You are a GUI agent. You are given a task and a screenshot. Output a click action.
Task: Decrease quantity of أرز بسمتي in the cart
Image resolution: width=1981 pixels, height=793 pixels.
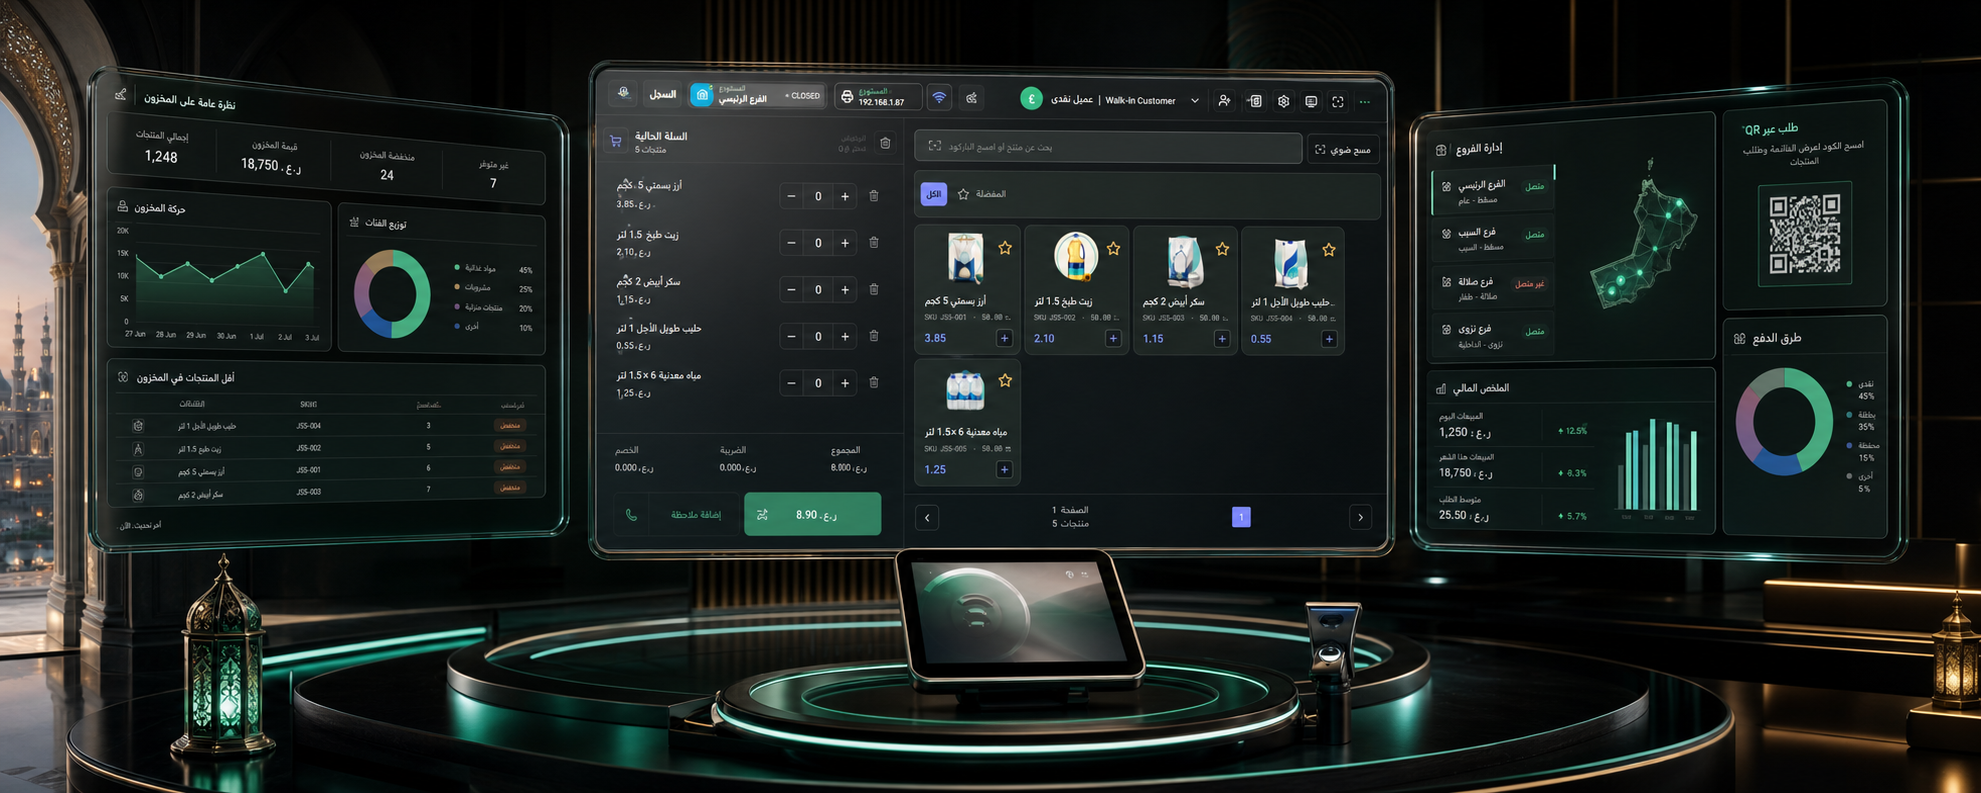791,196
